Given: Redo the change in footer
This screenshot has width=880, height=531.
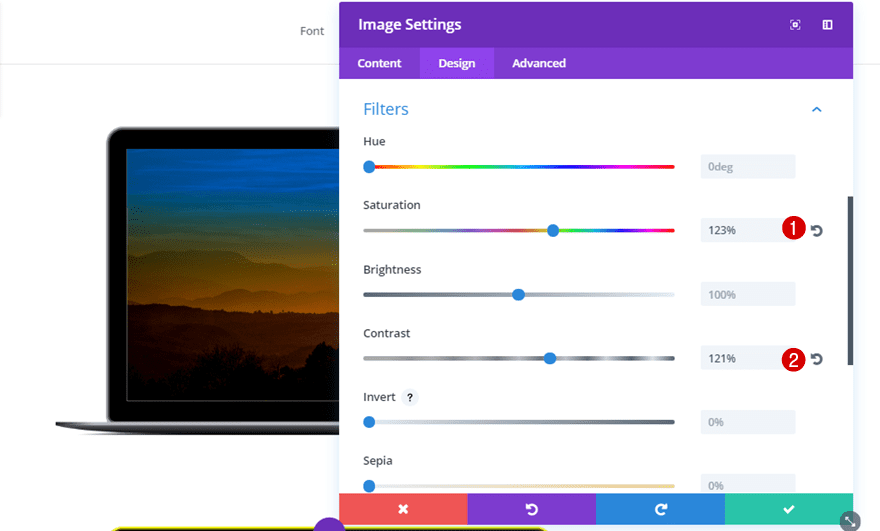Looking at the screenshot, I should [660, 509].
